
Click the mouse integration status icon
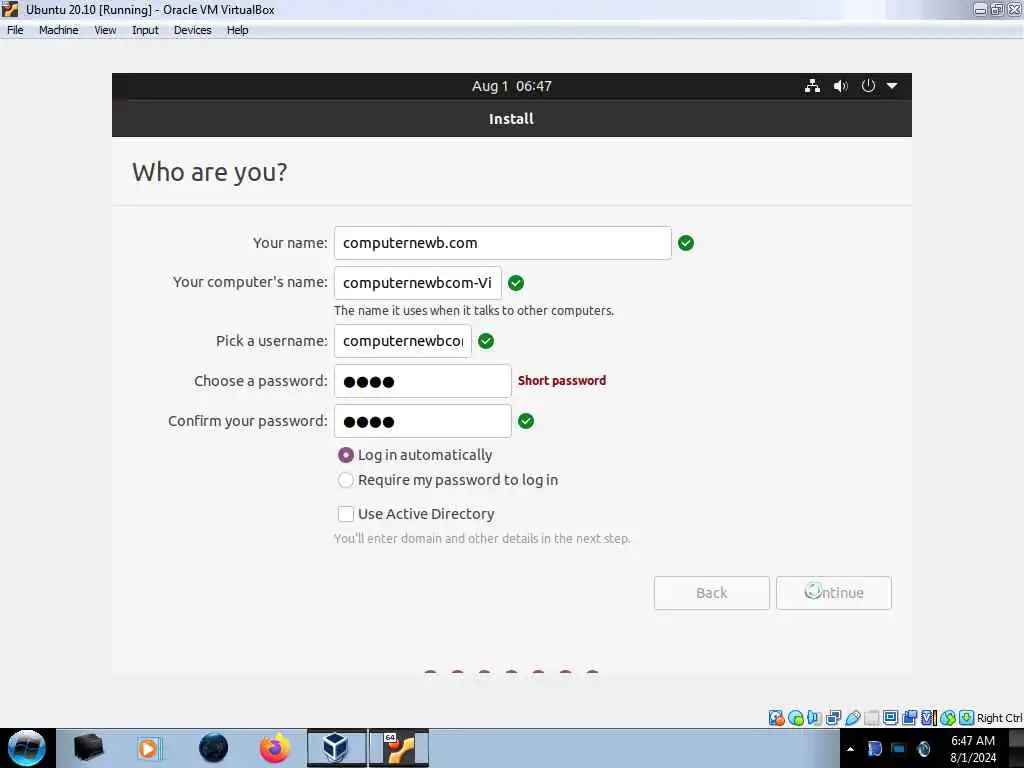tap(948, 718)
